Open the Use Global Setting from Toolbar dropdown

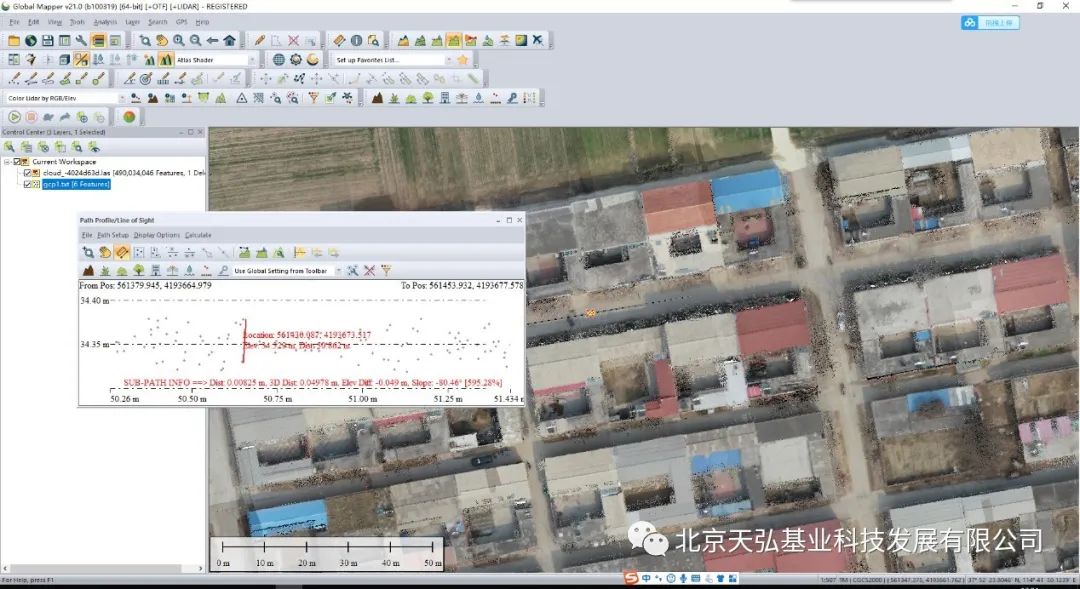(338, 271)
